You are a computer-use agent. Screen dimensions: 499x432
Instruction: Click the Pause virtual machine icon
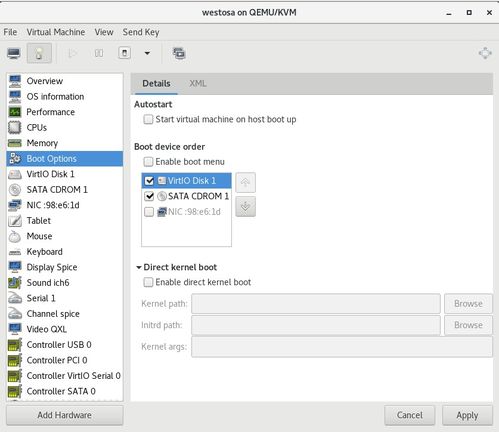point(99,53)
